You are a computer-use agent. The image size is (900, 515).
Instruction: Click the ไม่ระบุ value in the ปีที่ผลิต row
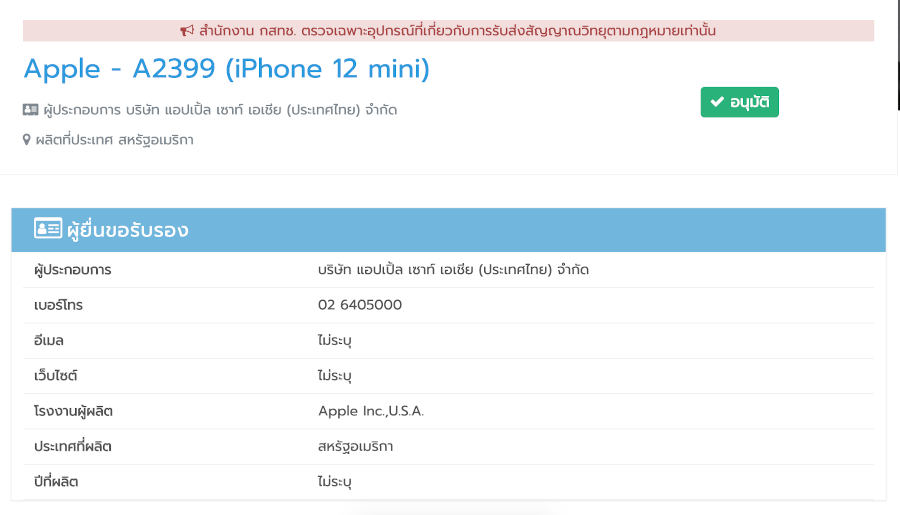point(335,482)
